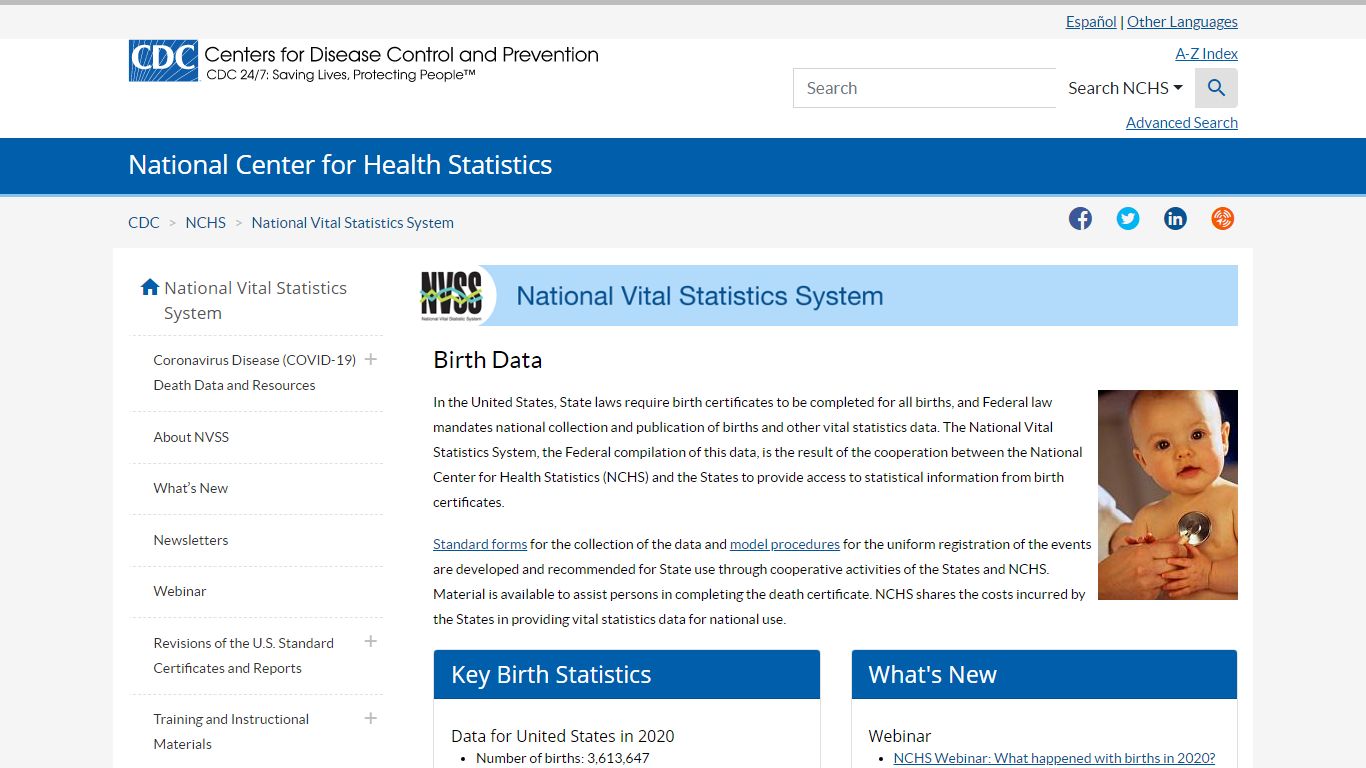Go to CDC breadcrumb
The width and height of the screenshot is (1366, 768).
click(144, 223)
